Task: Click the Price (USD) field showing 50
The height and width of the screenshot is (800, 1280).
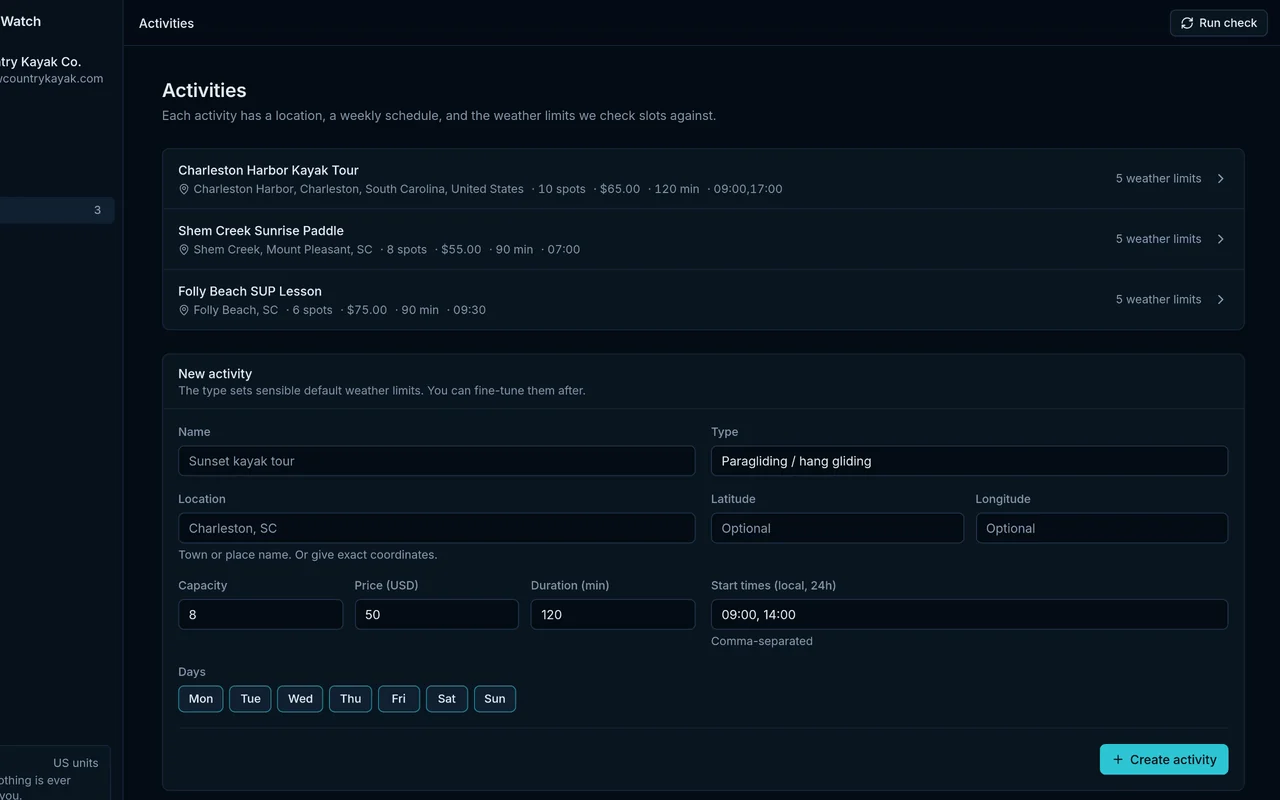Action: [436, 614]
